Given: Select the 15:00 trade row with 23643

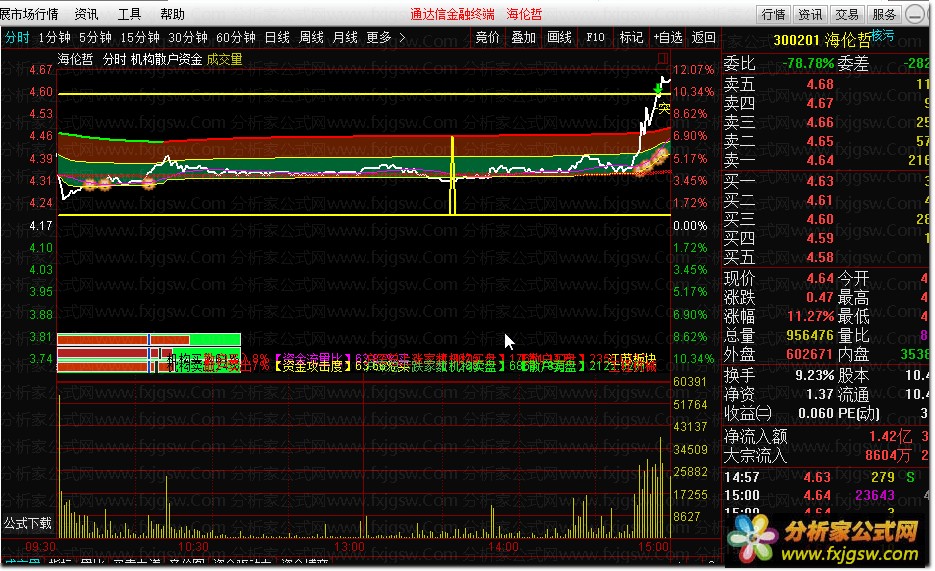Looking at the screenshot, I should 826,495.
